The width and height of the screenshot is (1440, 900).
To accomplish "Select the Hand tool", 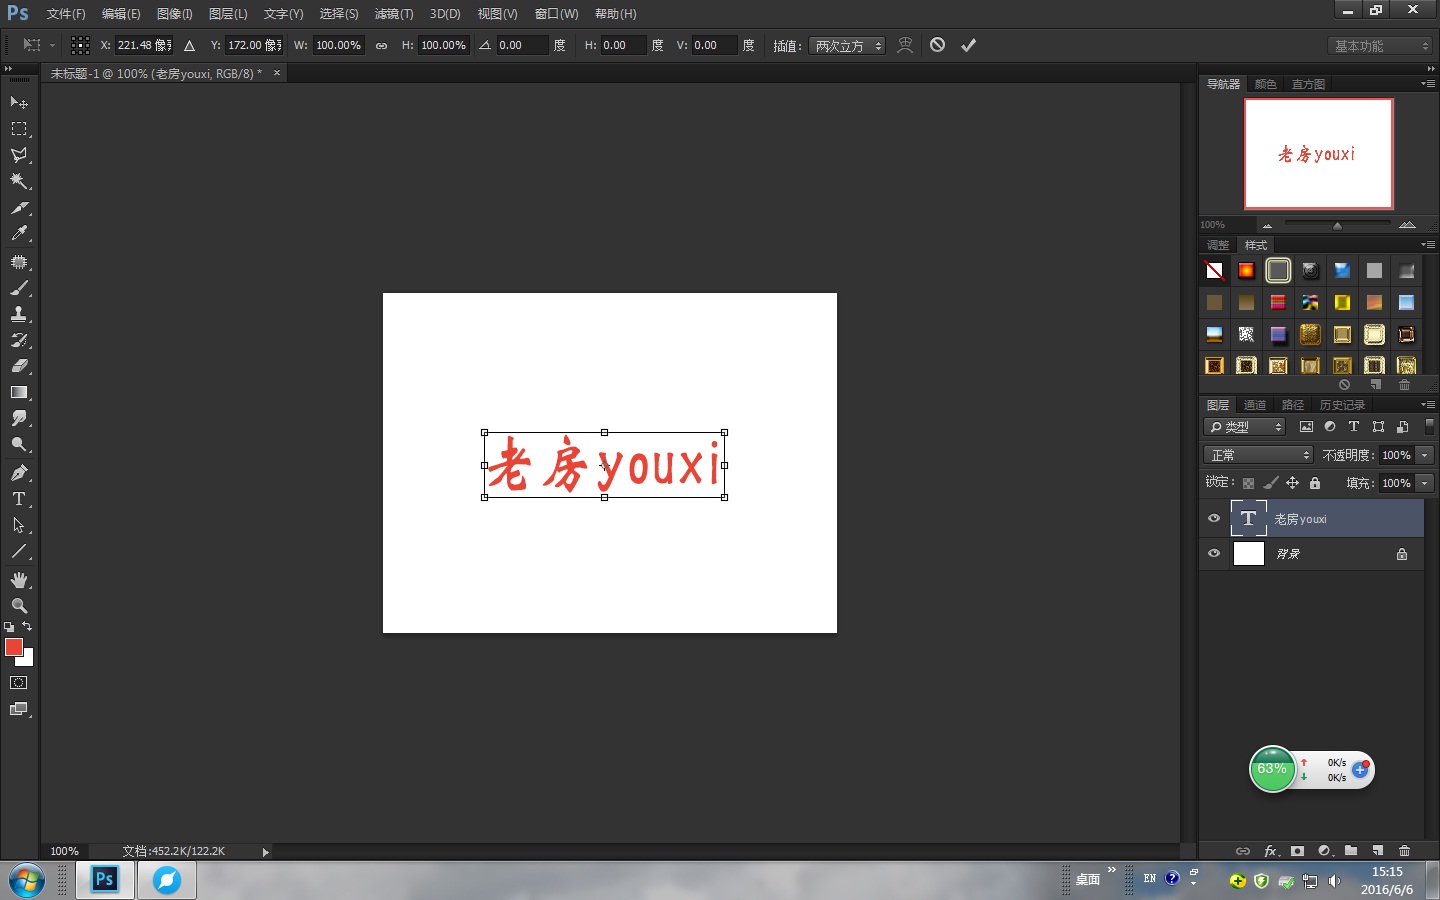I will [18, 580].
